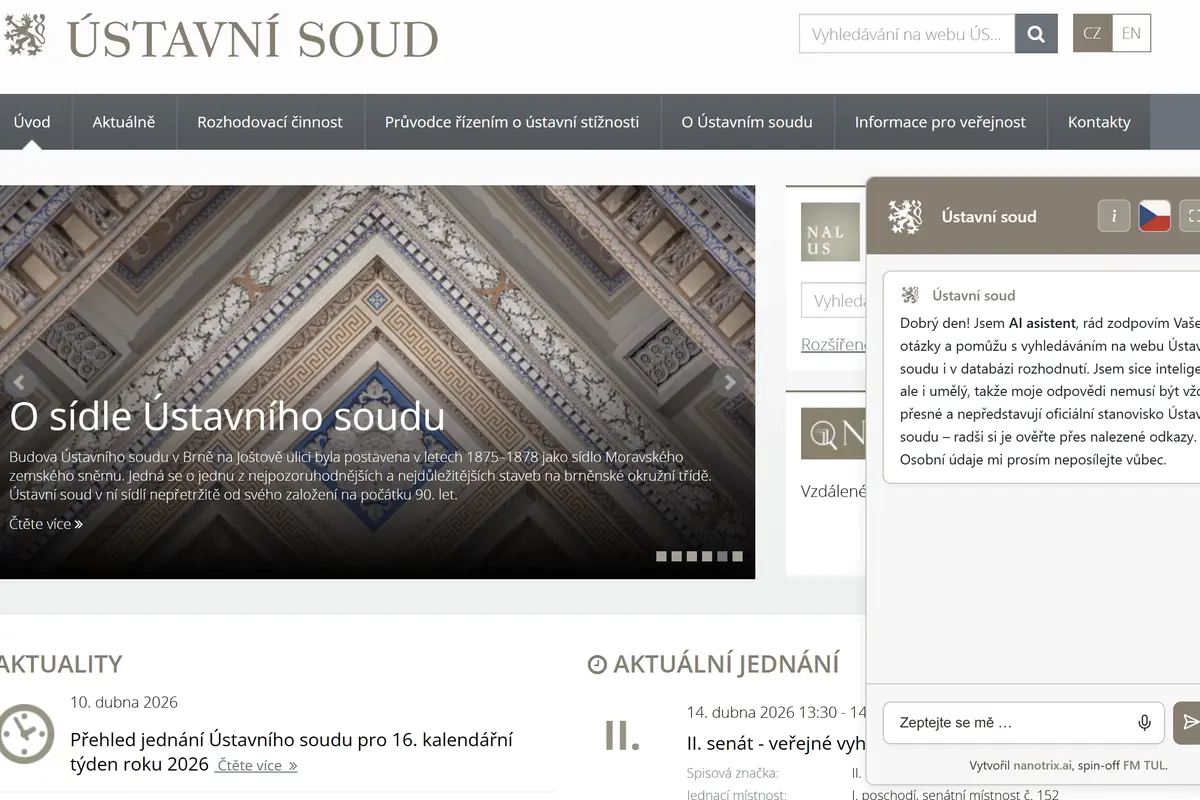Click the Czech flag language icon in chat
Image resolution: width=1200 pixels, height=800 pixels.
[1155, 215]
